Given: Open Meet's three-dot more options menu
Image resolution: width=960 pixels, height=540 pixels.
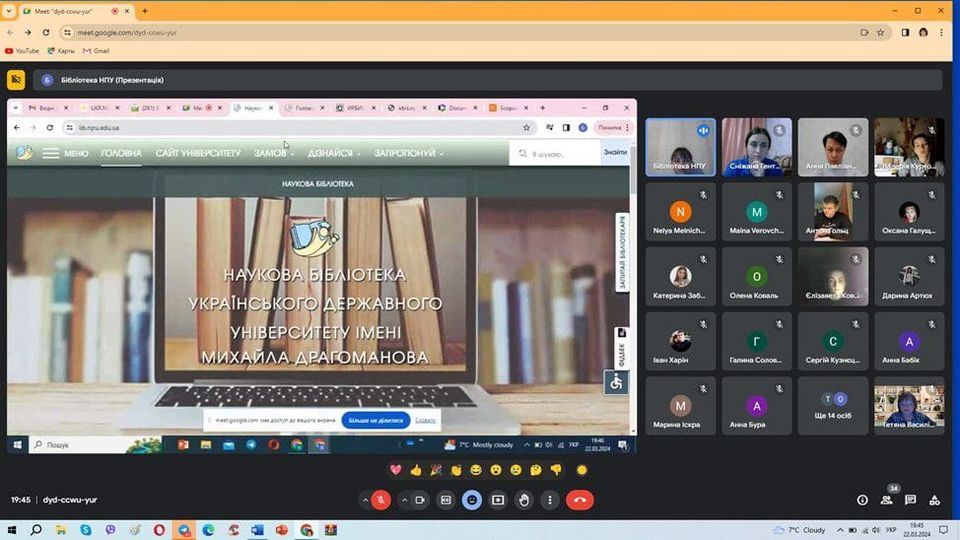Looking at the screenshot, I should [x=549, y=500].
